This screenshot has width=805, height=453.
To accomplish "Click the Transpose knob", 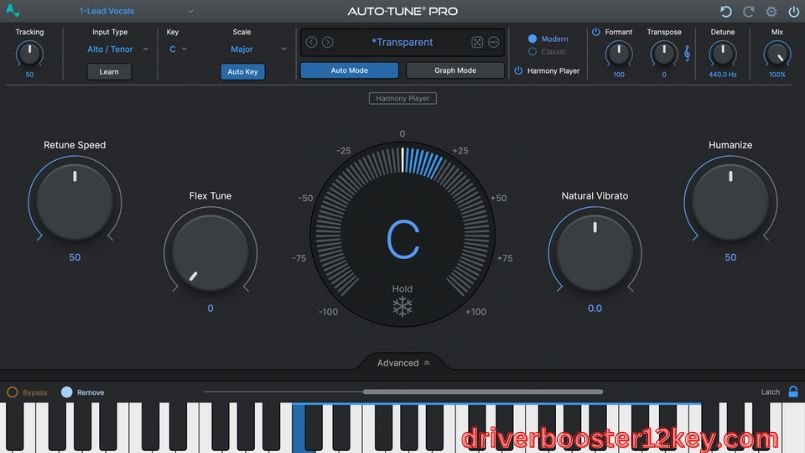I will pos(663,54).
